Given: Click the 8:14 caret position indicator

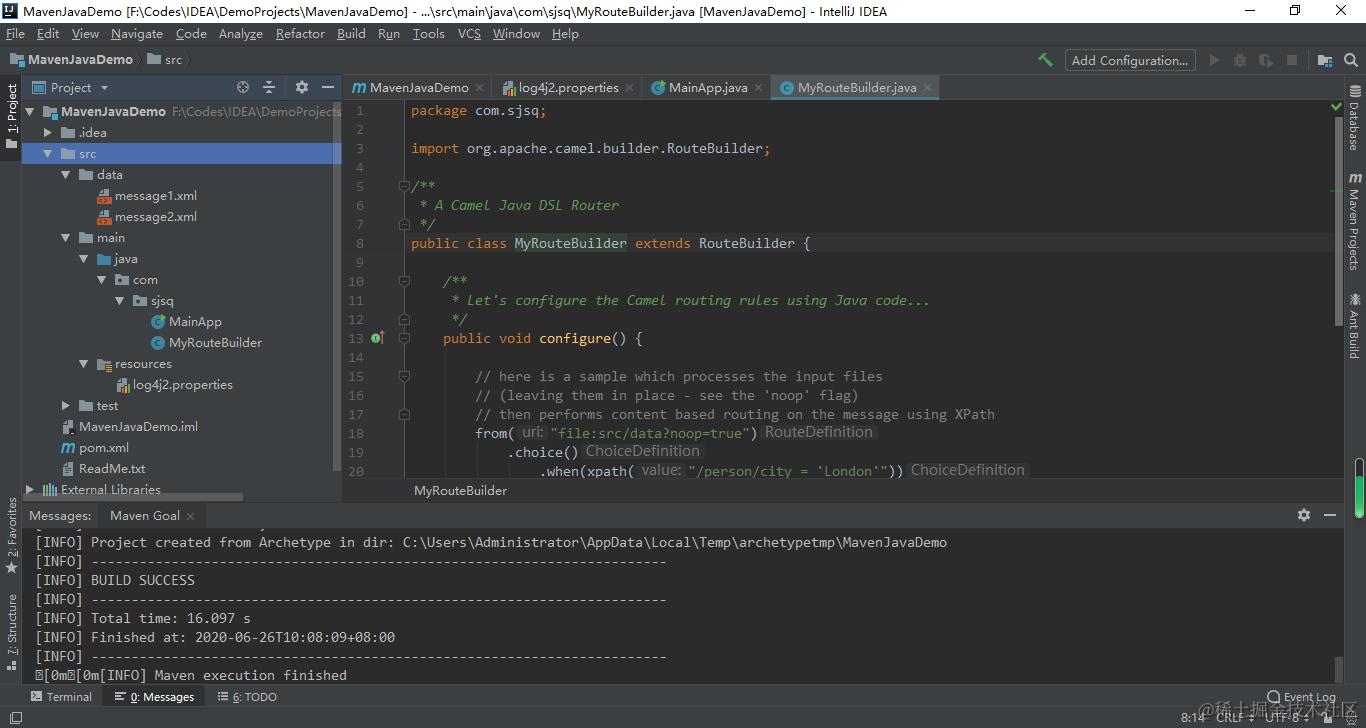Looking at the screenshot, I should pyautogui.click(x=1193, y=717).
